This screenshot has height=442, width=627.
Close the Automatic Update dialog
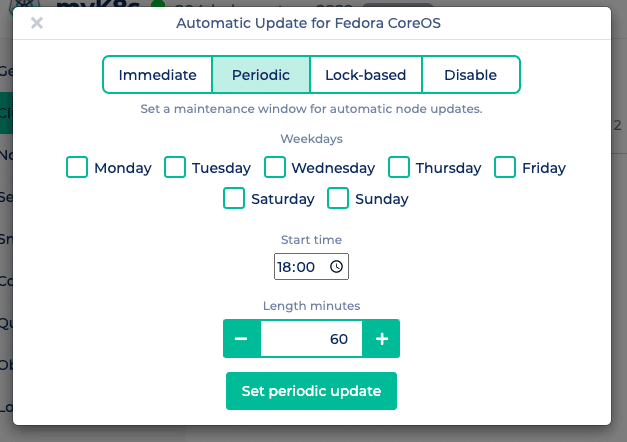(37, 23)
